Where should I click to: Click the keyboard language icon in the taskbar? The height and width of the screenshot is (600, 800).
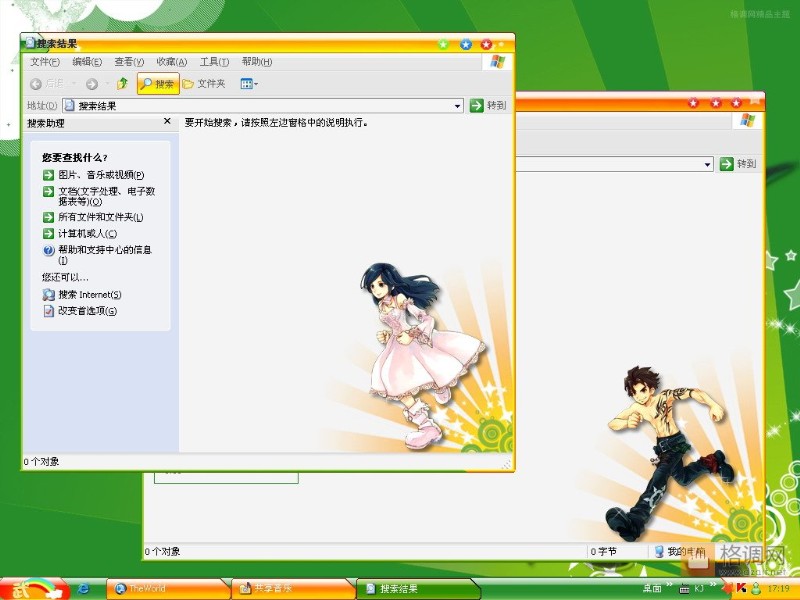point(684,589)
